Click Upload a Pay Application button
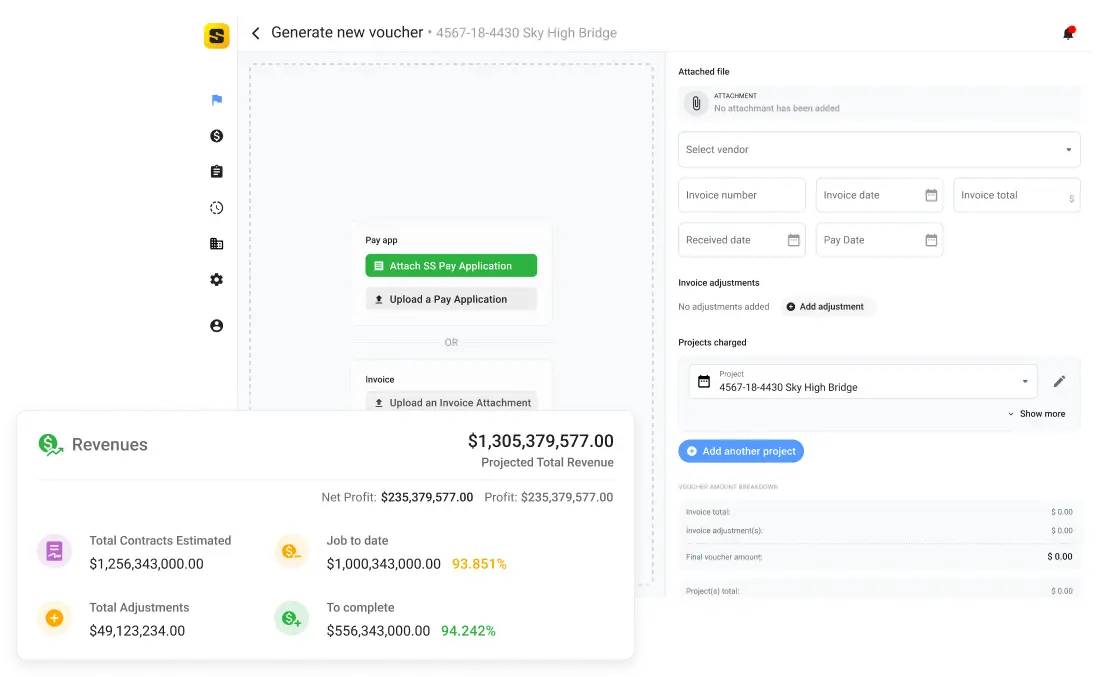This screenshot has width=1110, height=677. pyautogui.click(x=451, y=299)
